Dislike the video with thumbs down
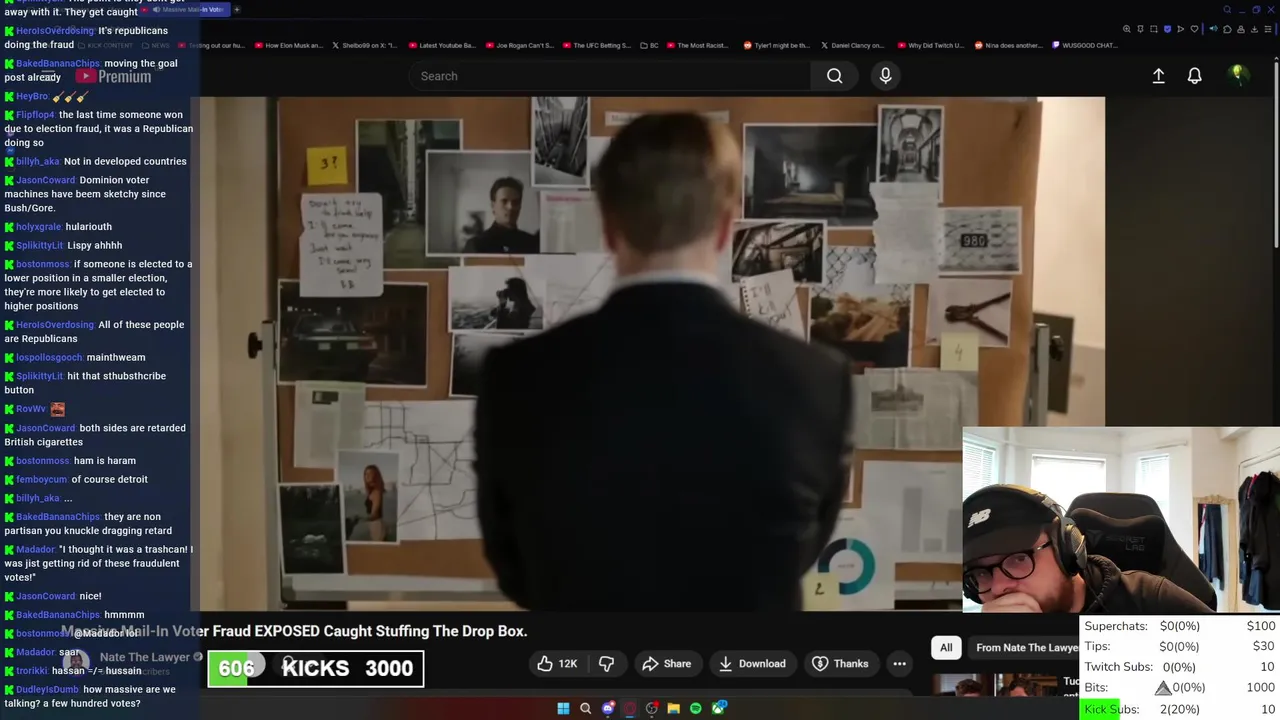This screenshot has width=1280, height=720. 606,663
